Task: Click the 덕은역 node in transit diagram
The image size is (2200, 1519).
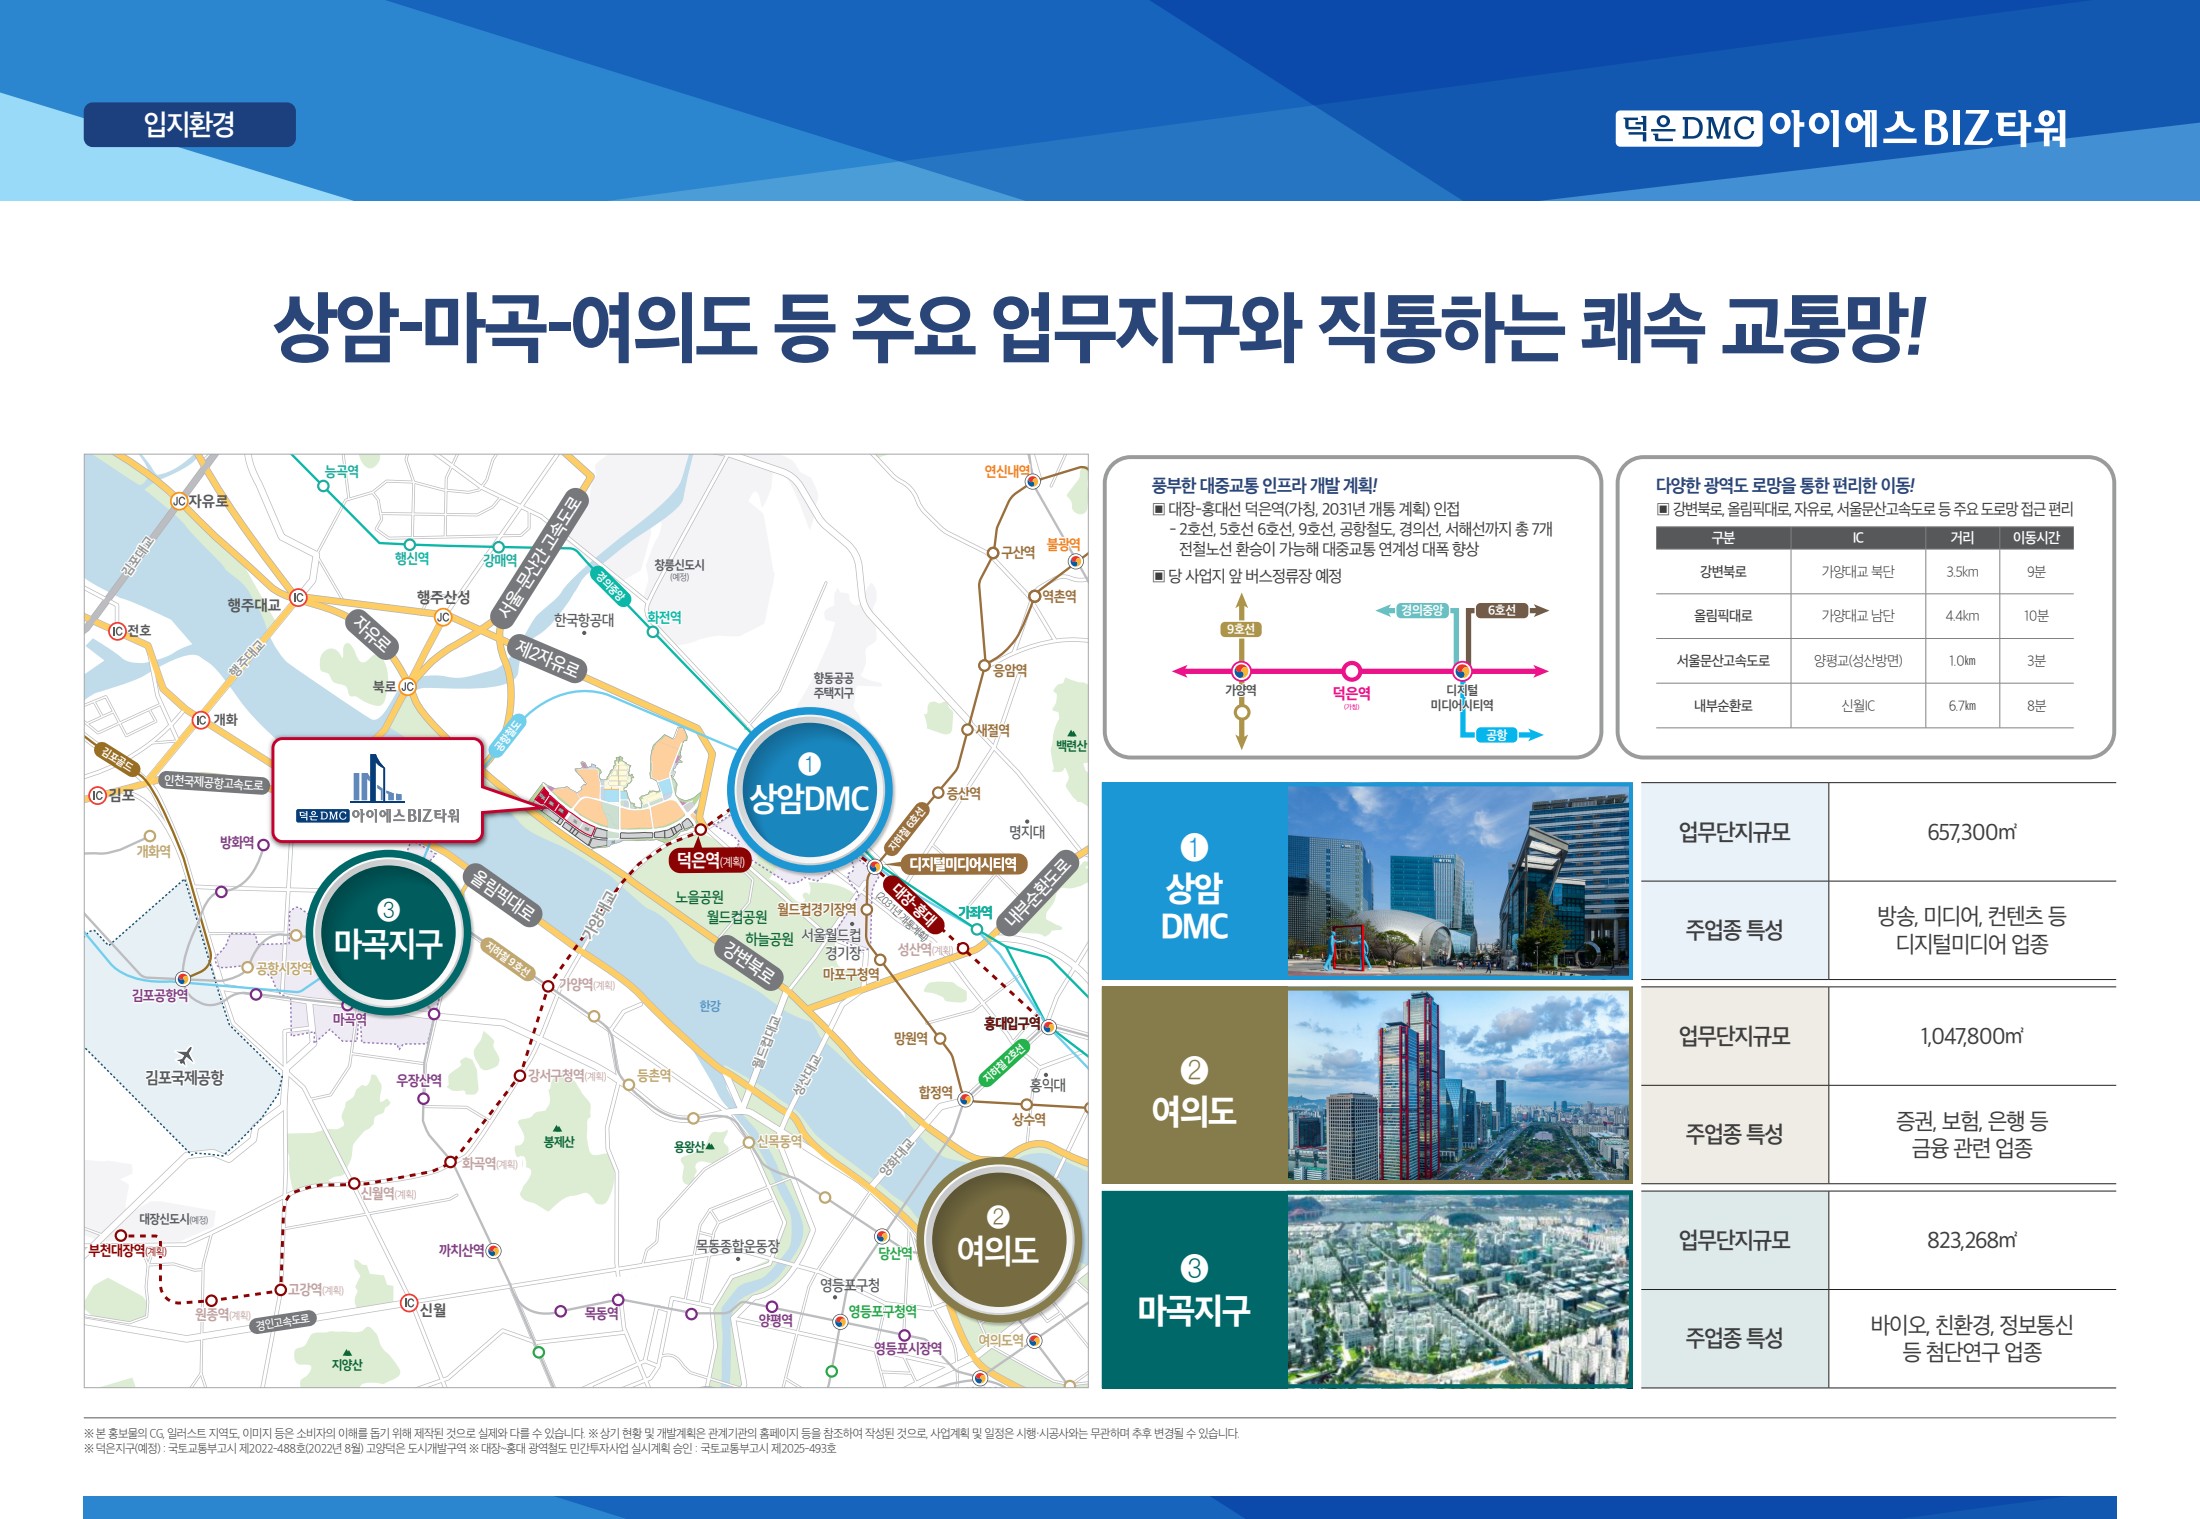Action: (x=1351, y=671)
